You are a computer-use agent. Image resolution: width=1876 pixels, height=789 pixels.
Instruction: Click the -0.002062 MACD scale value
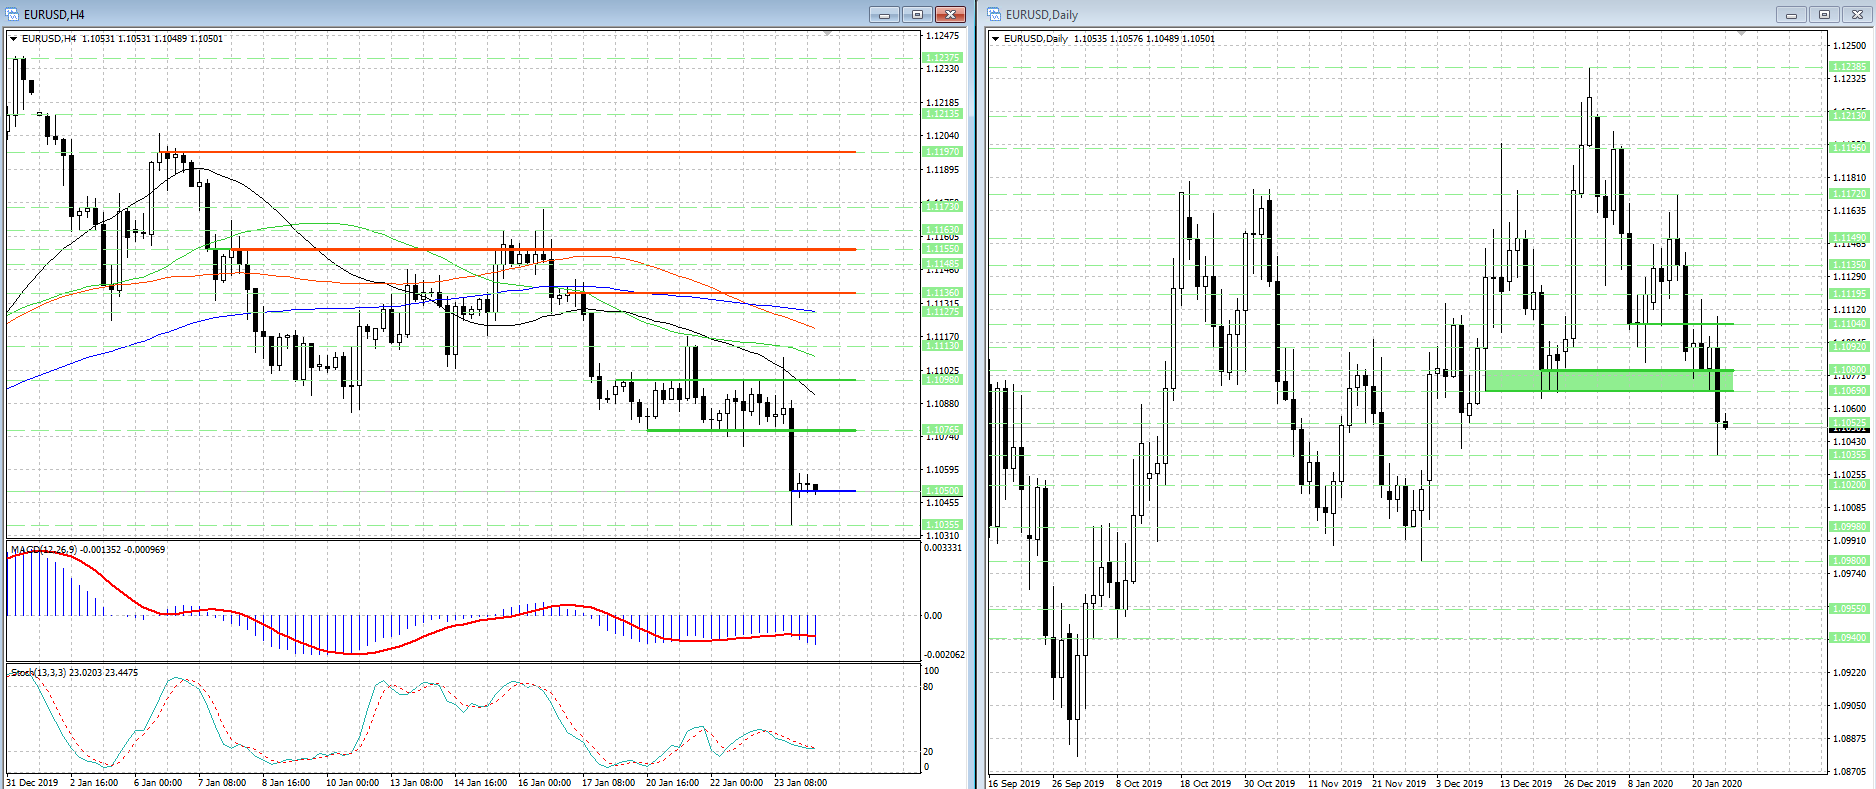click(x=944, y=655)
